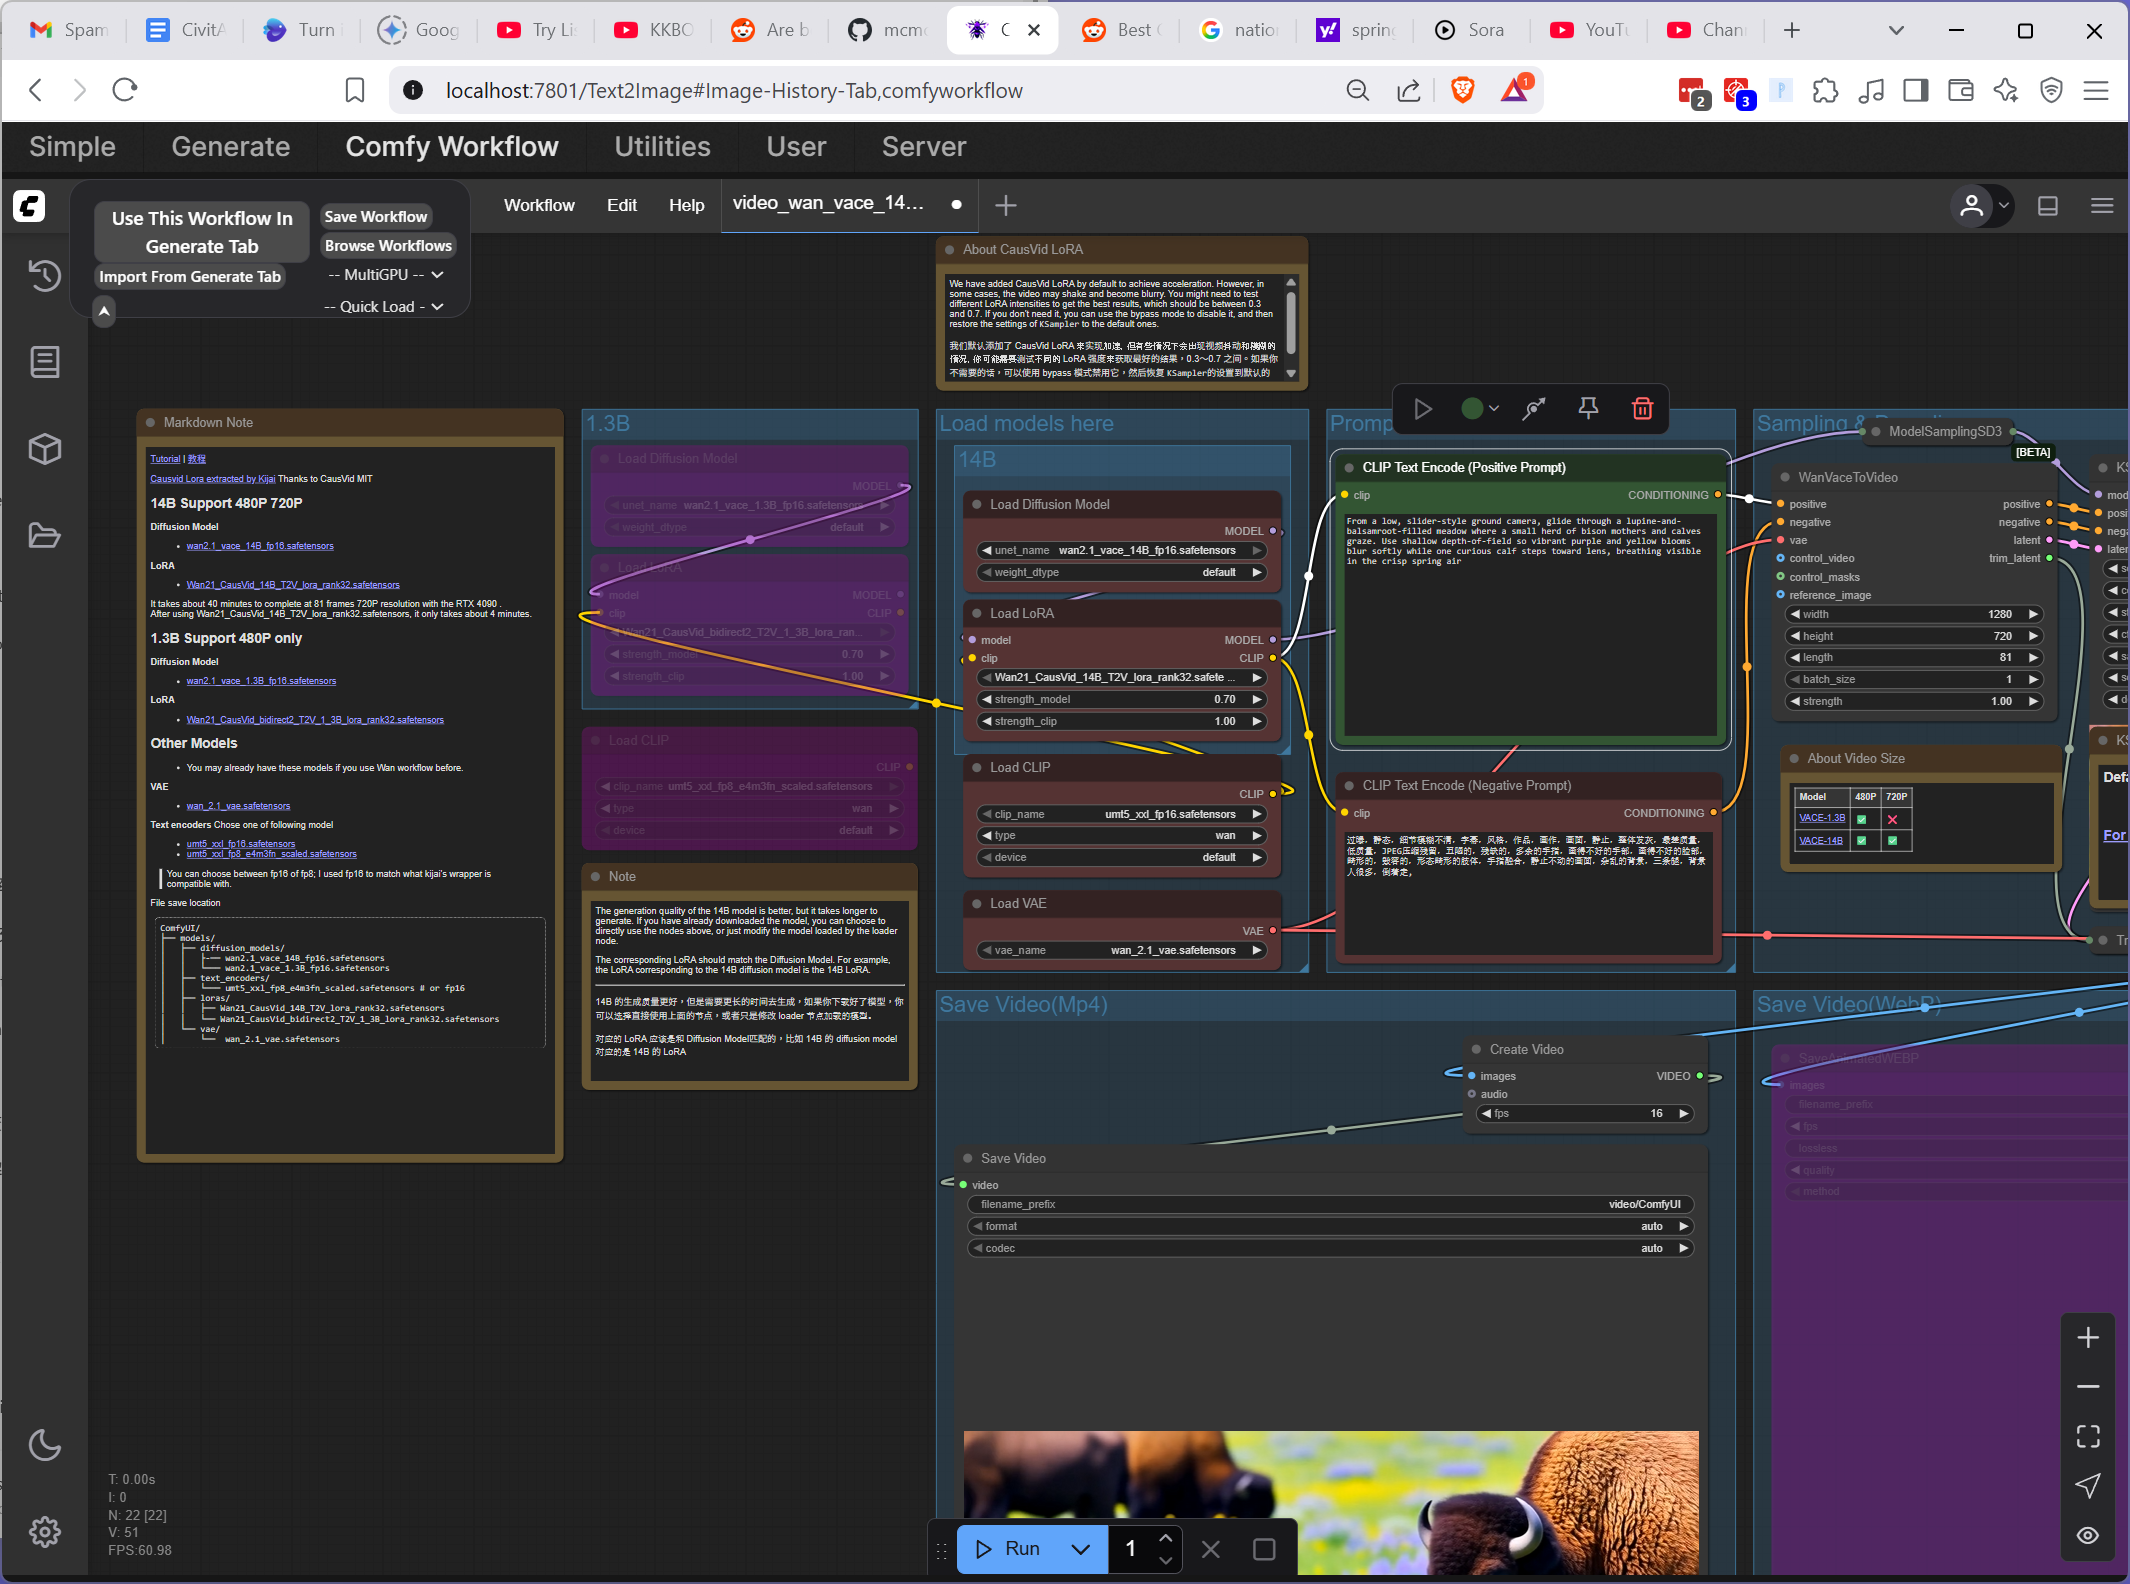Click the pin icon in node toolbox

(1588, 408)
